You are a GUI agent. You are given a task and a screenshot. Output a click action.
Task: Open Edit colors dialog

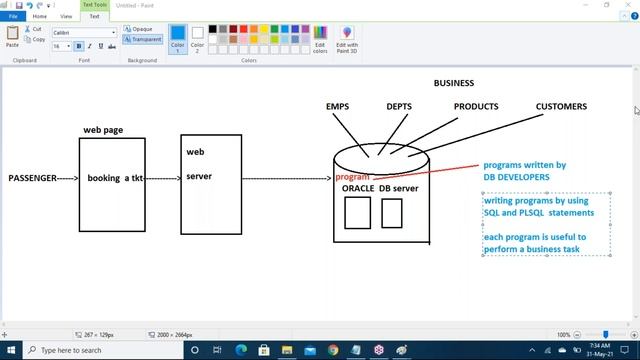click(x=320, y=39)
